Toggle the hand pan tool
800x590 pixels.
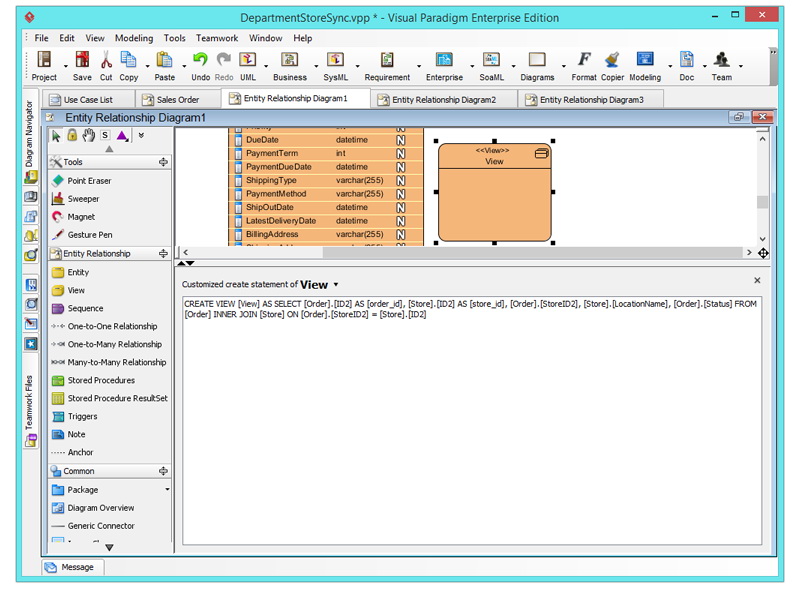[x=88, y=135]
